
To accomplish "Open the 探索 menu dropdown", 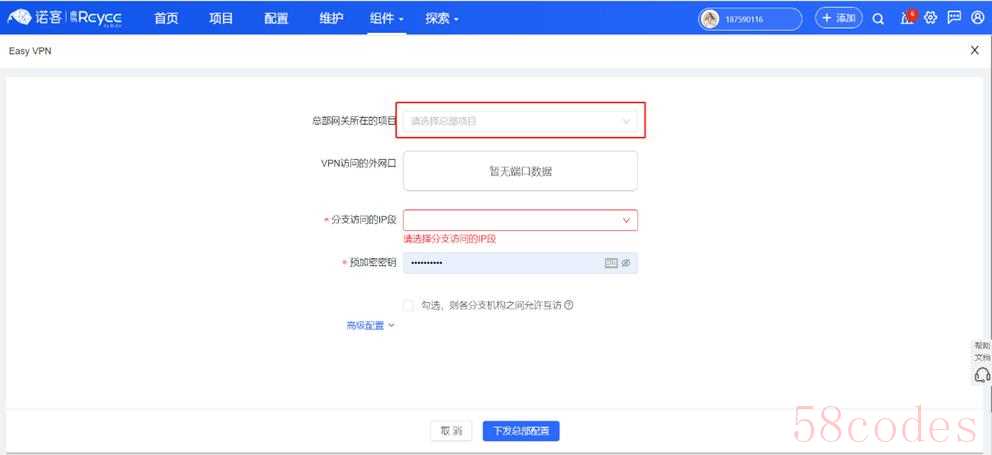I will click(x=442, y=18).
